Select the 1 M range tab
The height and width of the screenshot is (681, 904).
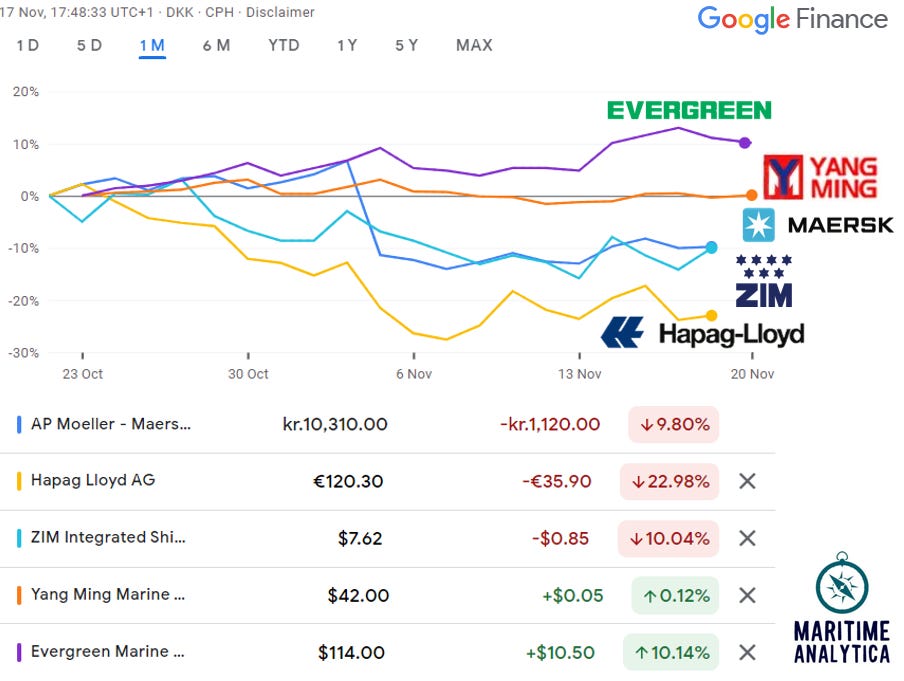[x=152, y=46]
